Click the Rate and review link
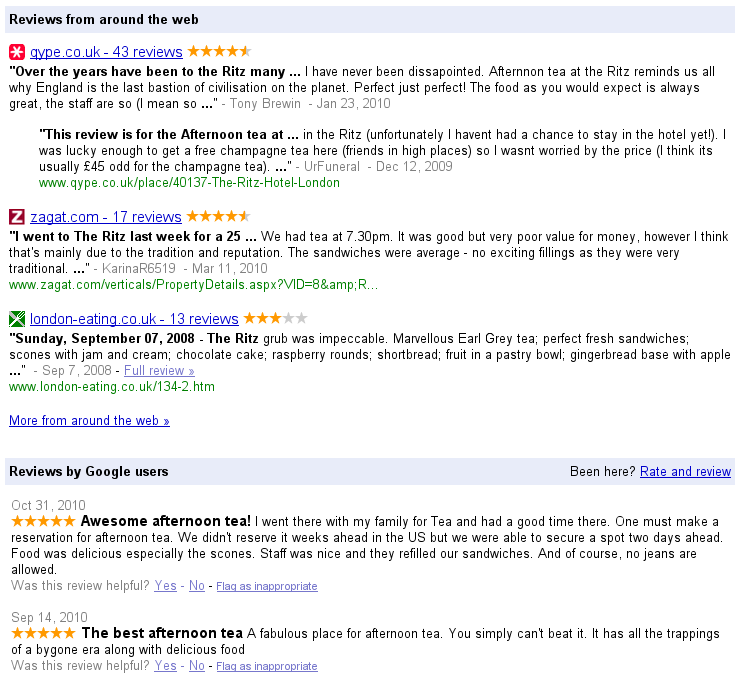 (685, 472)
